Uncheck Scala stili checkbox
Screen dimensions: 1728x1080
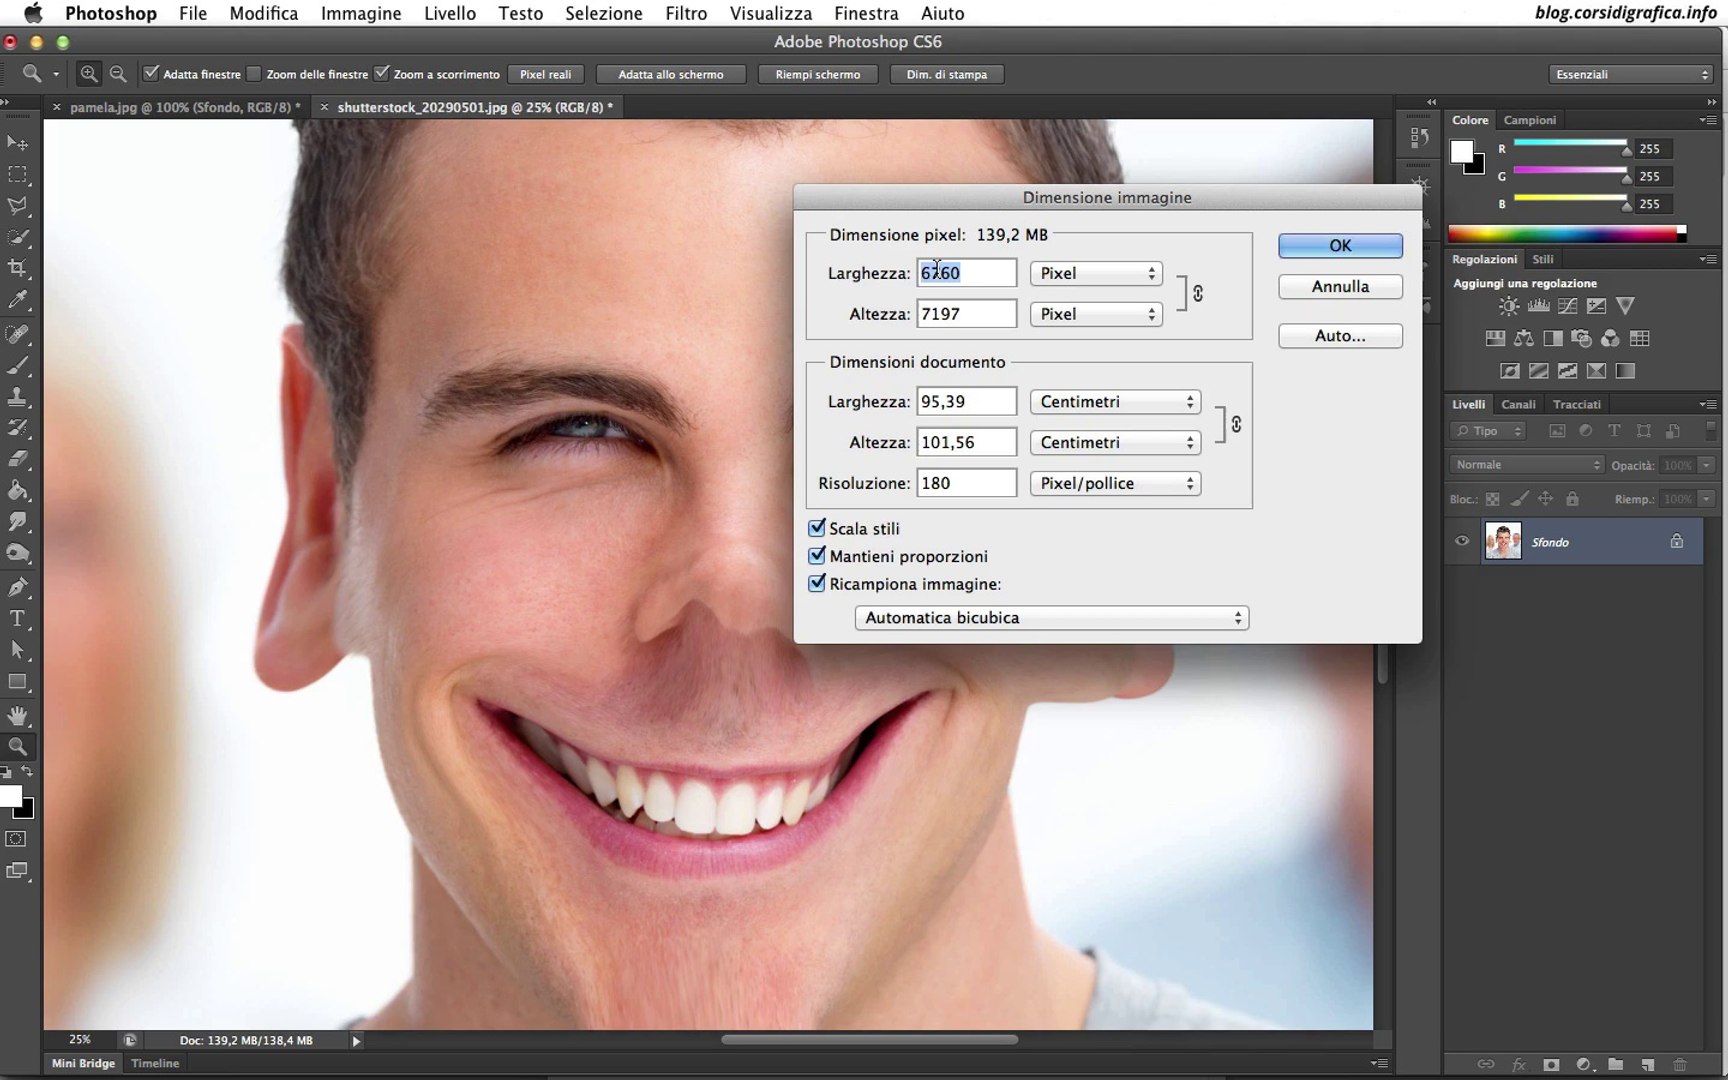tap(817, 528)
